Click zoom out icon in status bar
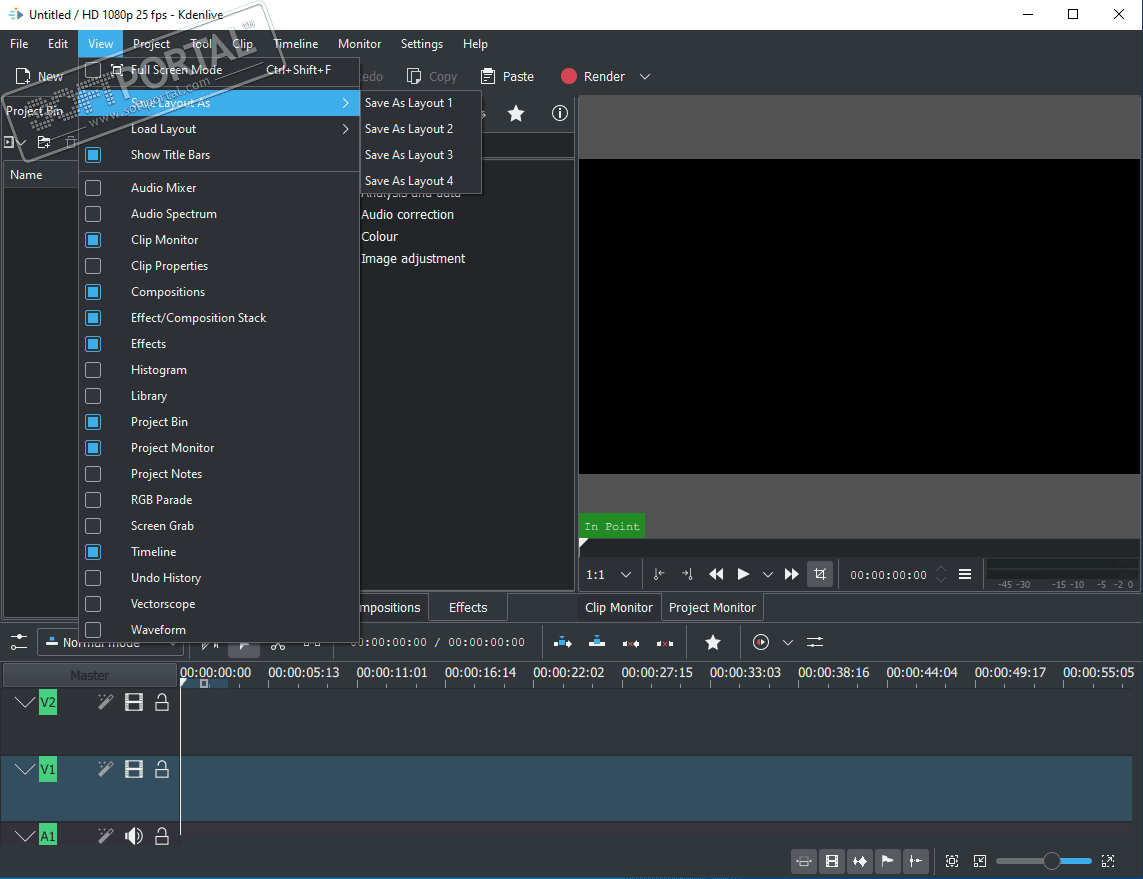This screenshot has height=879, width=1143. (980, 862)
